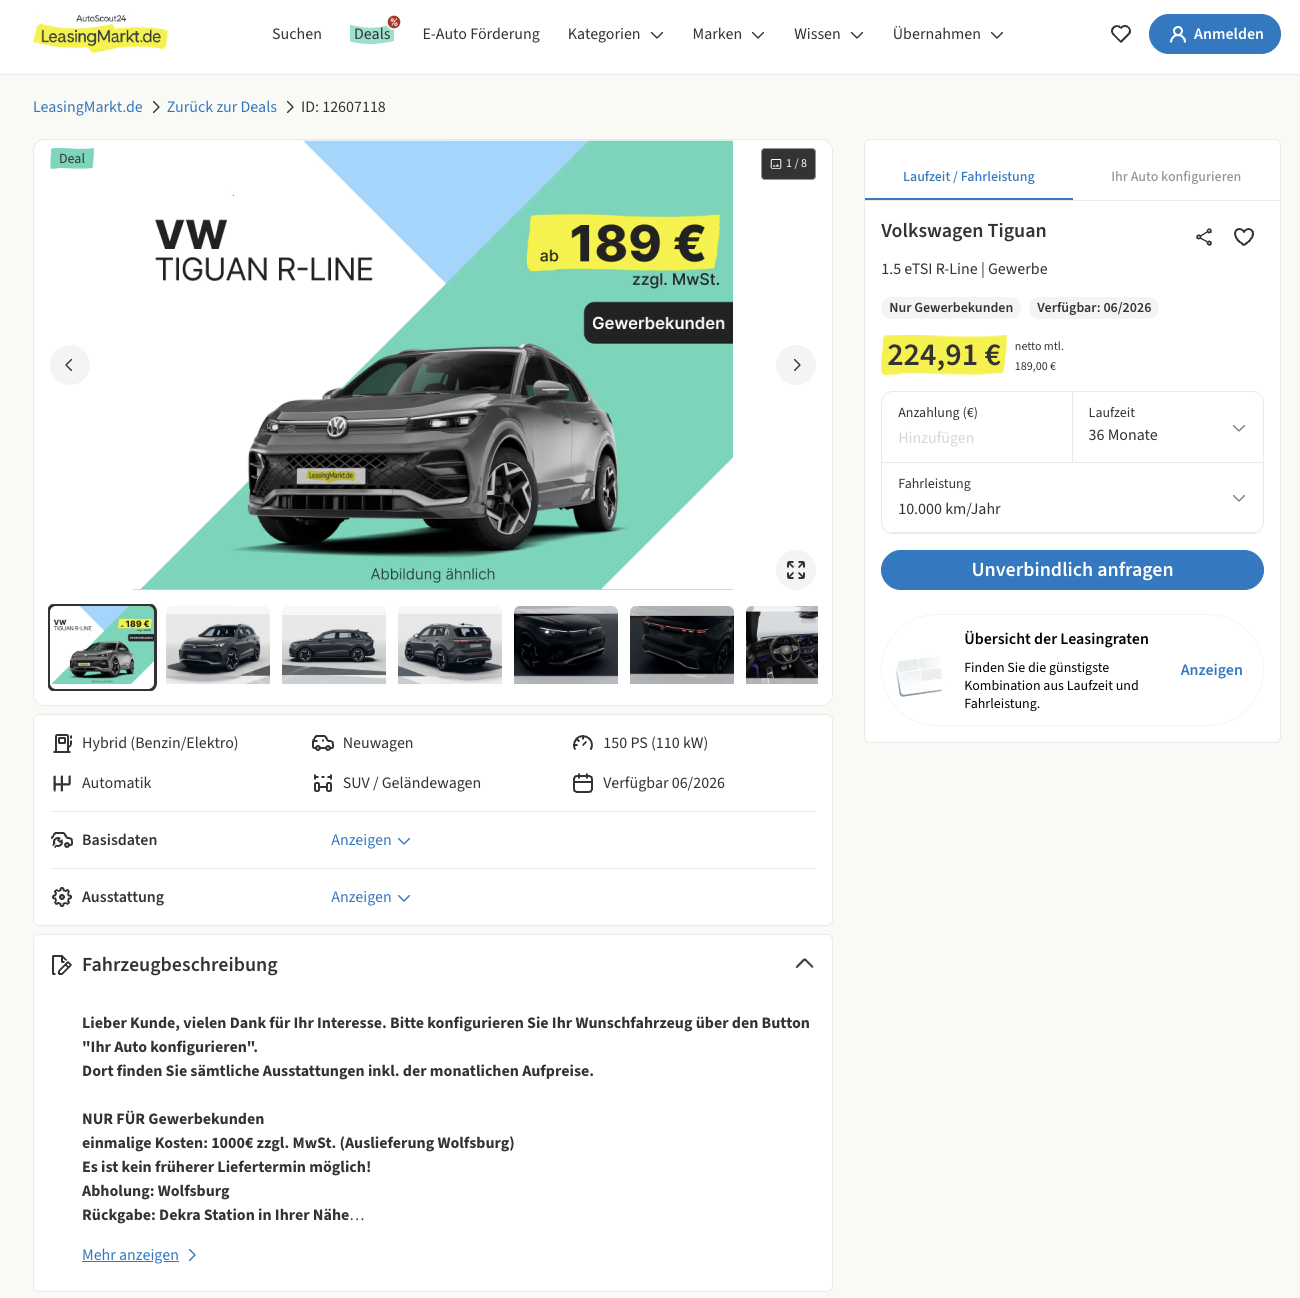Image resolution: width=1300 pixels, height=1298 pixels.
Task: Open the Laufzeit 36 Monate dropdown
Action: click(x=1167, y=427)
